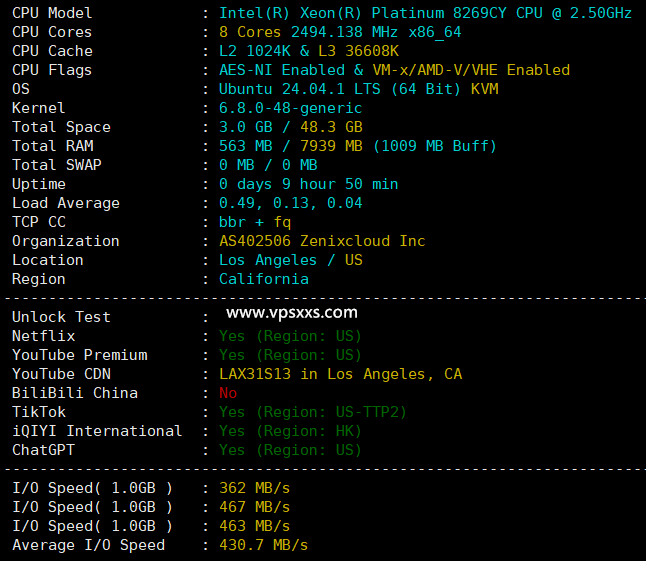The height and width of the screenshot is (561, 646).
Task: Click the CPU Model value Intel Xeon Platinum 8269CY
Action: click(x=425, y=13)
